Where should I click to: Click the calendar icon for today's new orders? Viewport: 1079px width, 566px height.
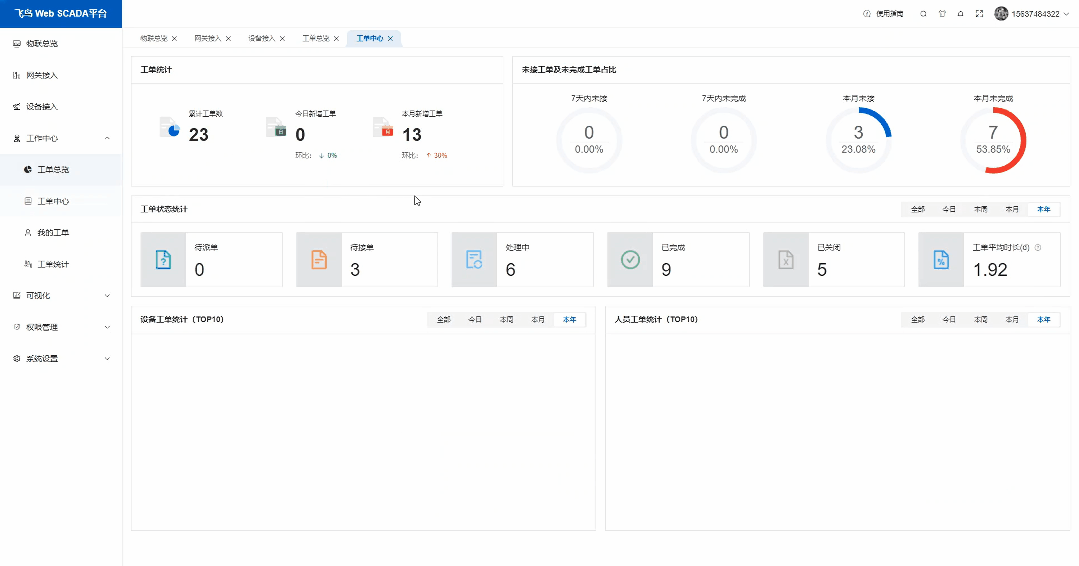pos(276,127)
